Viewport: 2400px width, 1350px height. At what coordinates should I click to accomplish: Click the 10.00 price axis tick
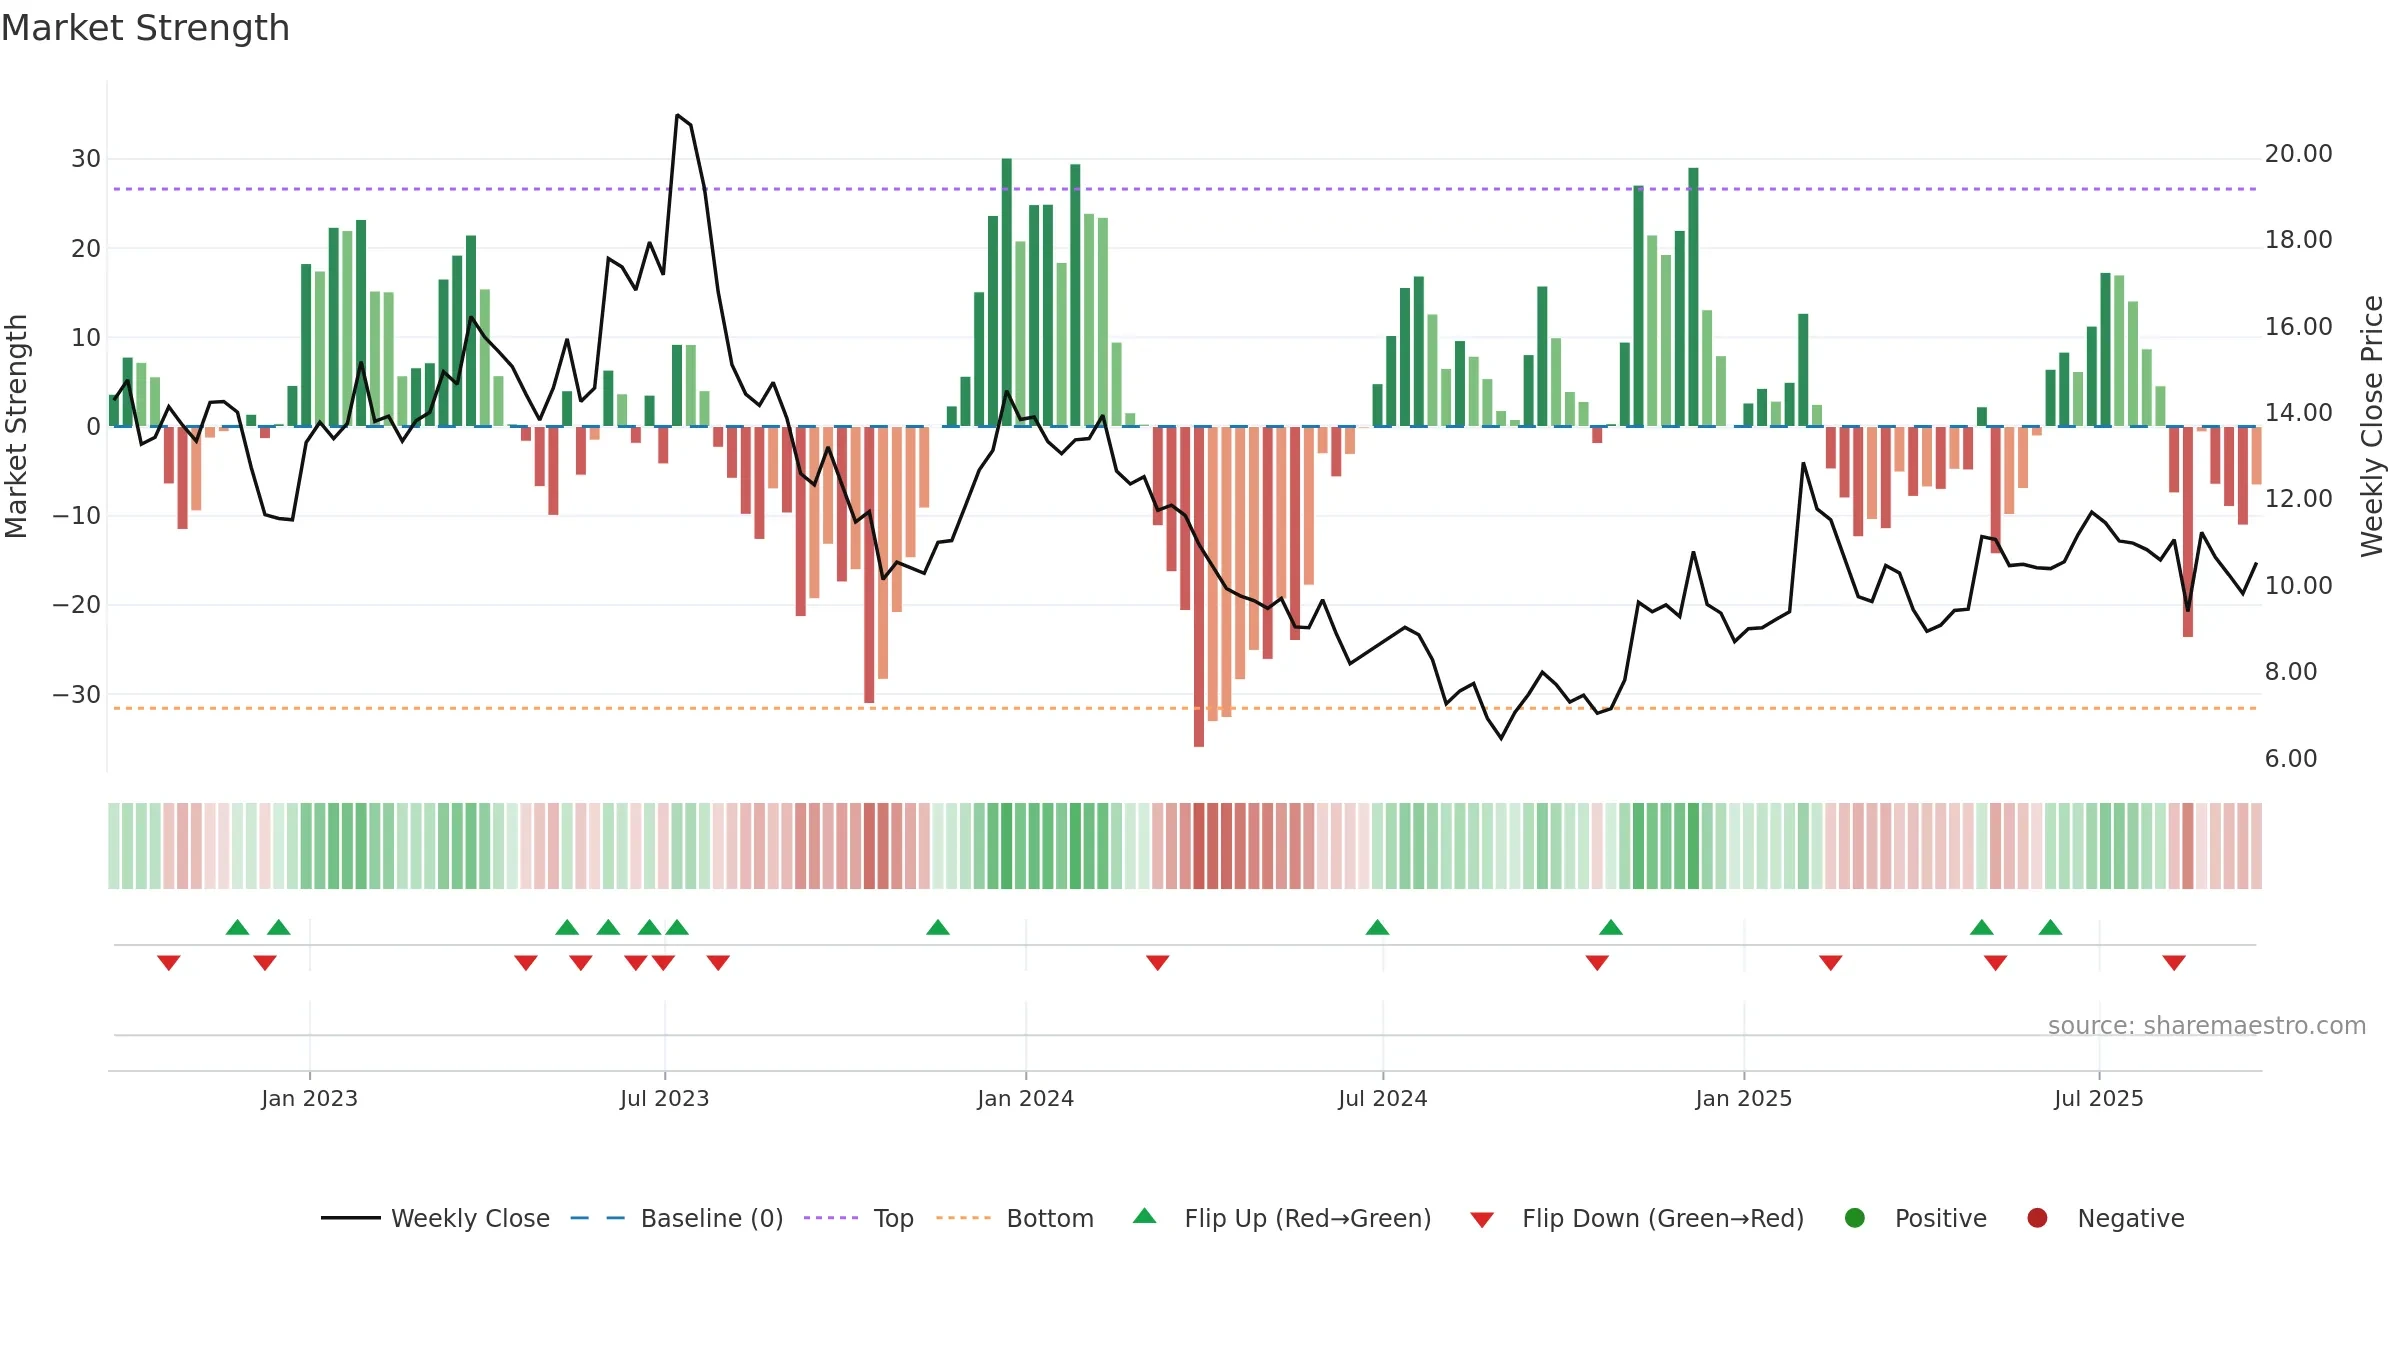(x=2298, y=586)
